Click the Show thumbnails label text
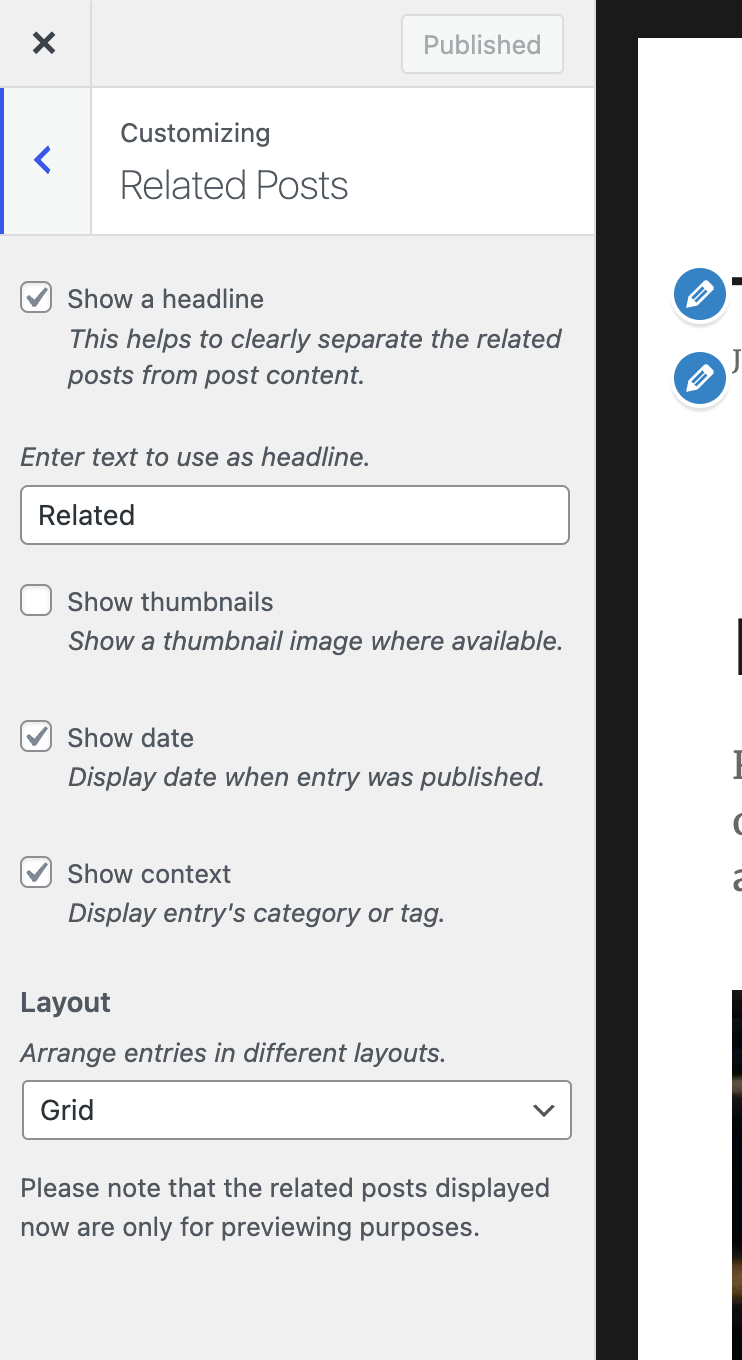Screen dimensions: 742x1360 [x=170, y=602]
